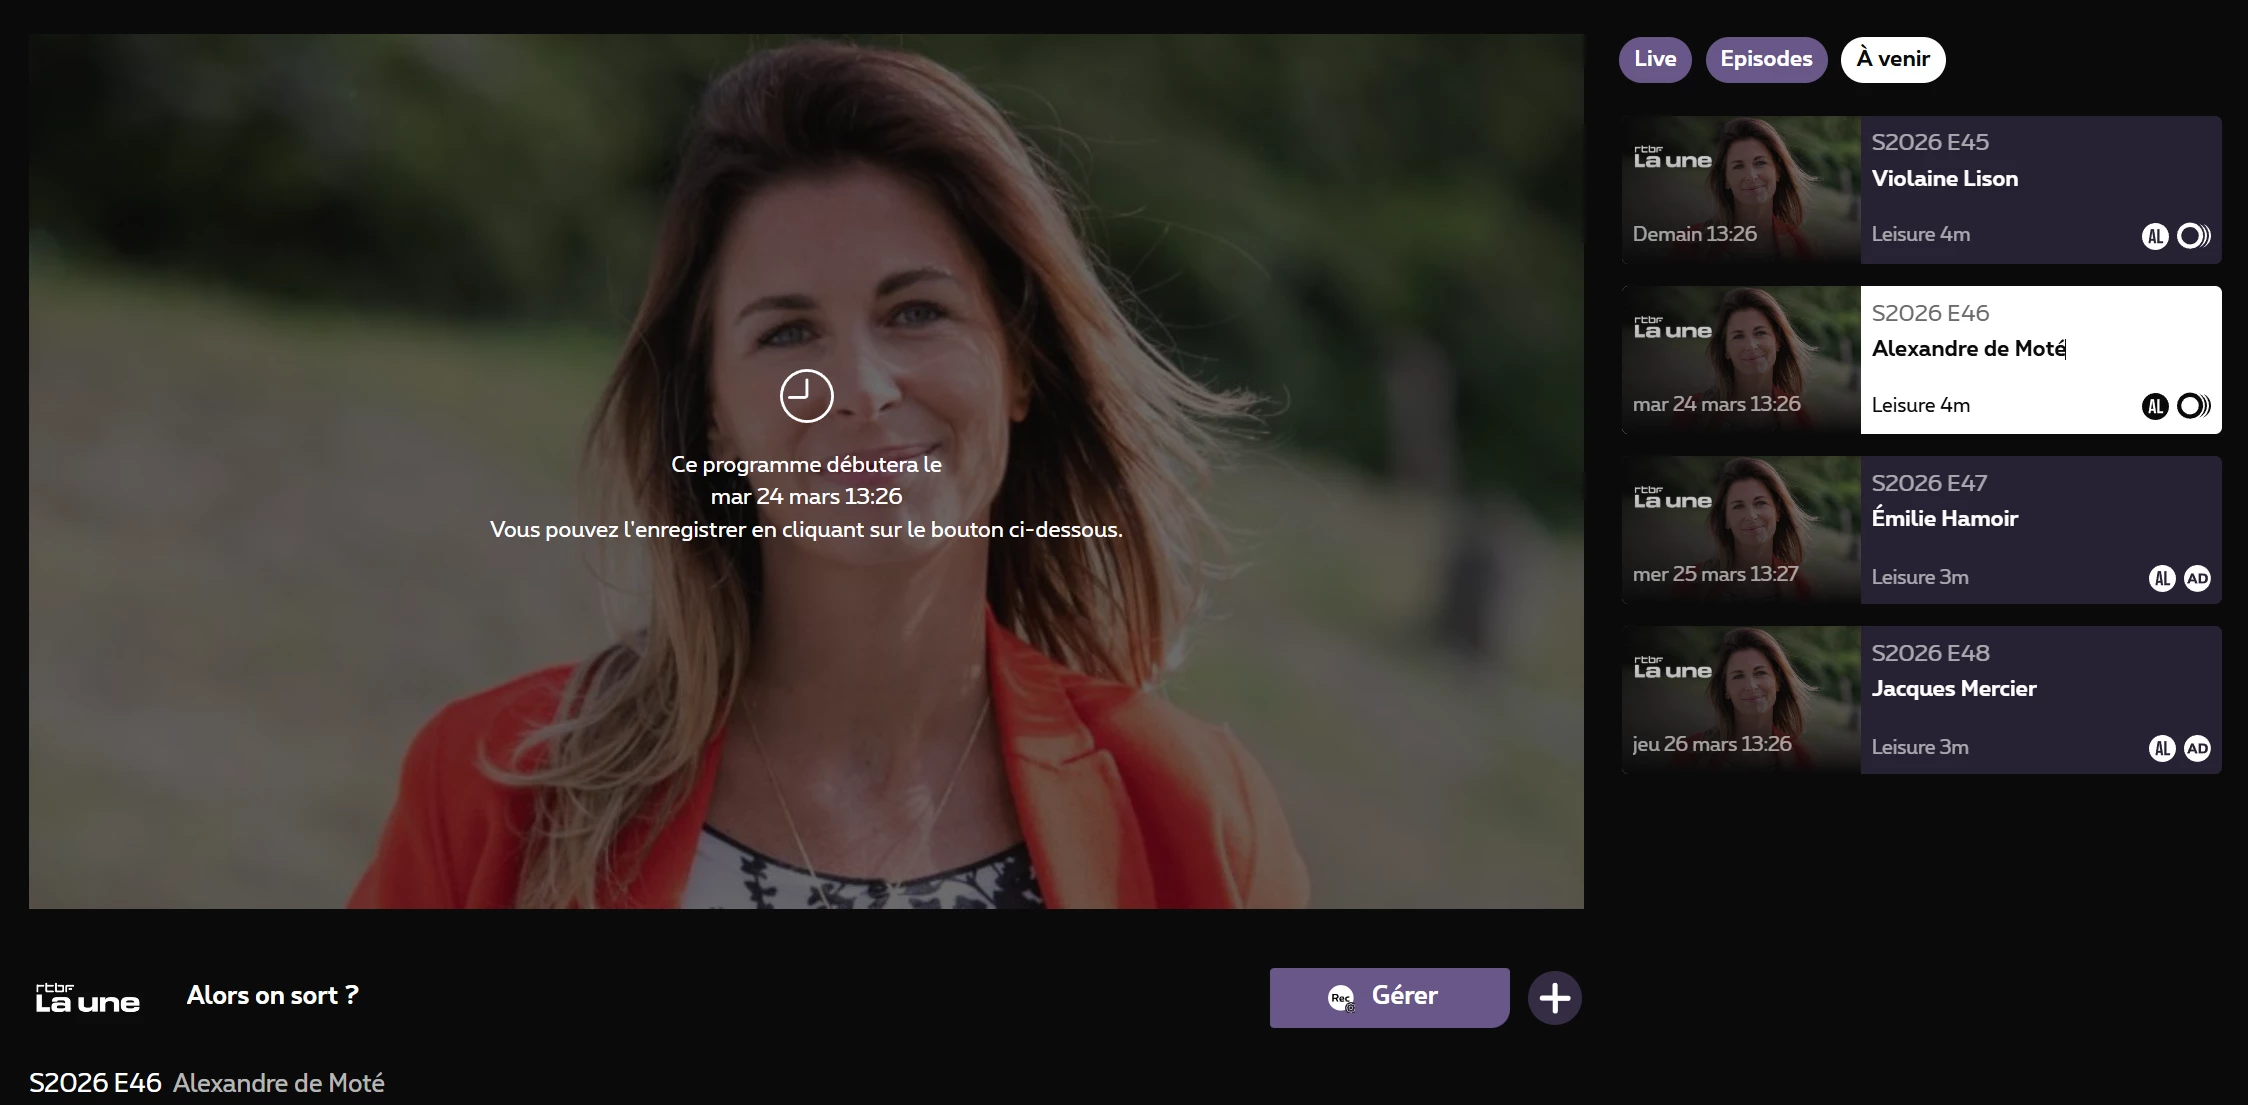Image resolution: width=2248 pixels, height=1105 pixels.
Task: Click the audio icon on Alexandre de Moté
Action: coord(2194,406)
